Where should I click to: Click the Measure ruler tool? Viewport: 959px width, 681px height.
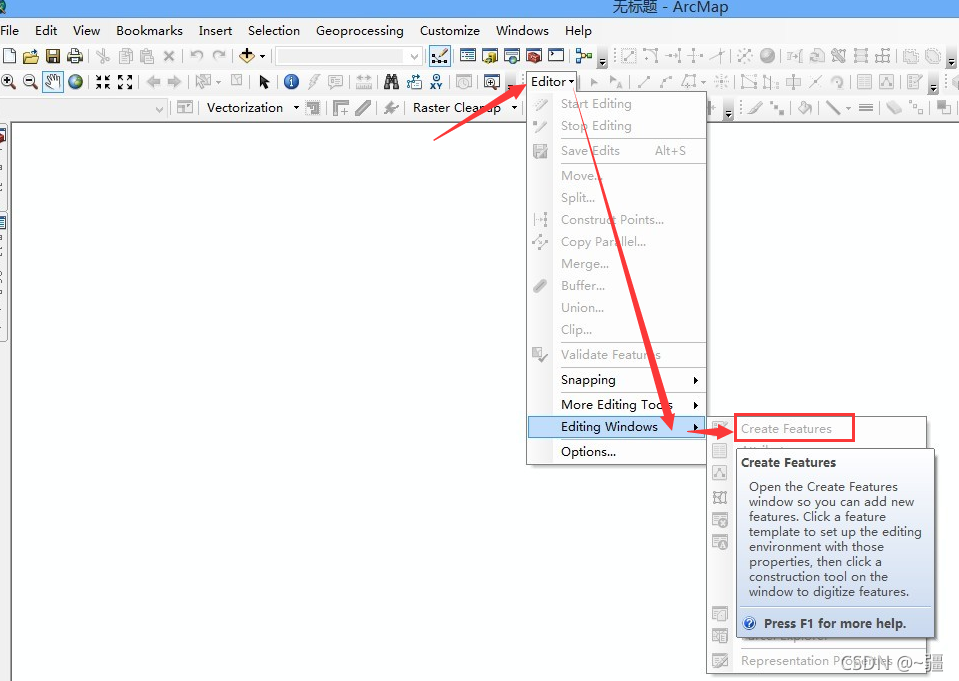[x=364, y=81]
